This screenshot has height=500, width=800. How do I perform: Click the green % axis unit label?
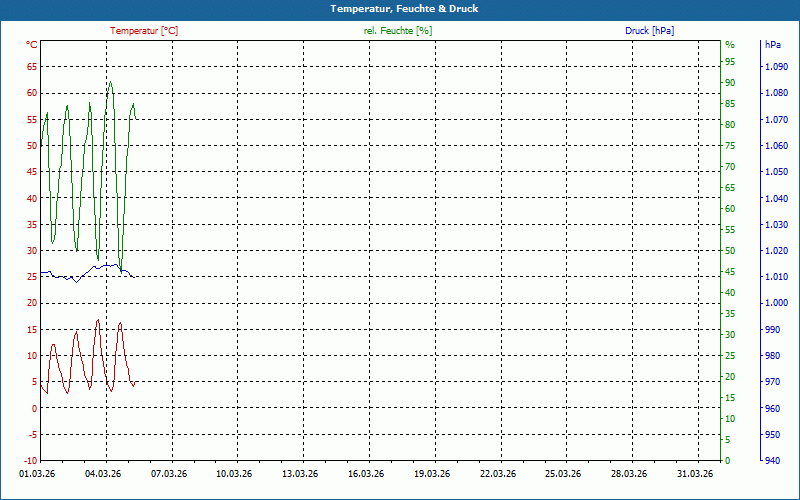tap(730, 45)
